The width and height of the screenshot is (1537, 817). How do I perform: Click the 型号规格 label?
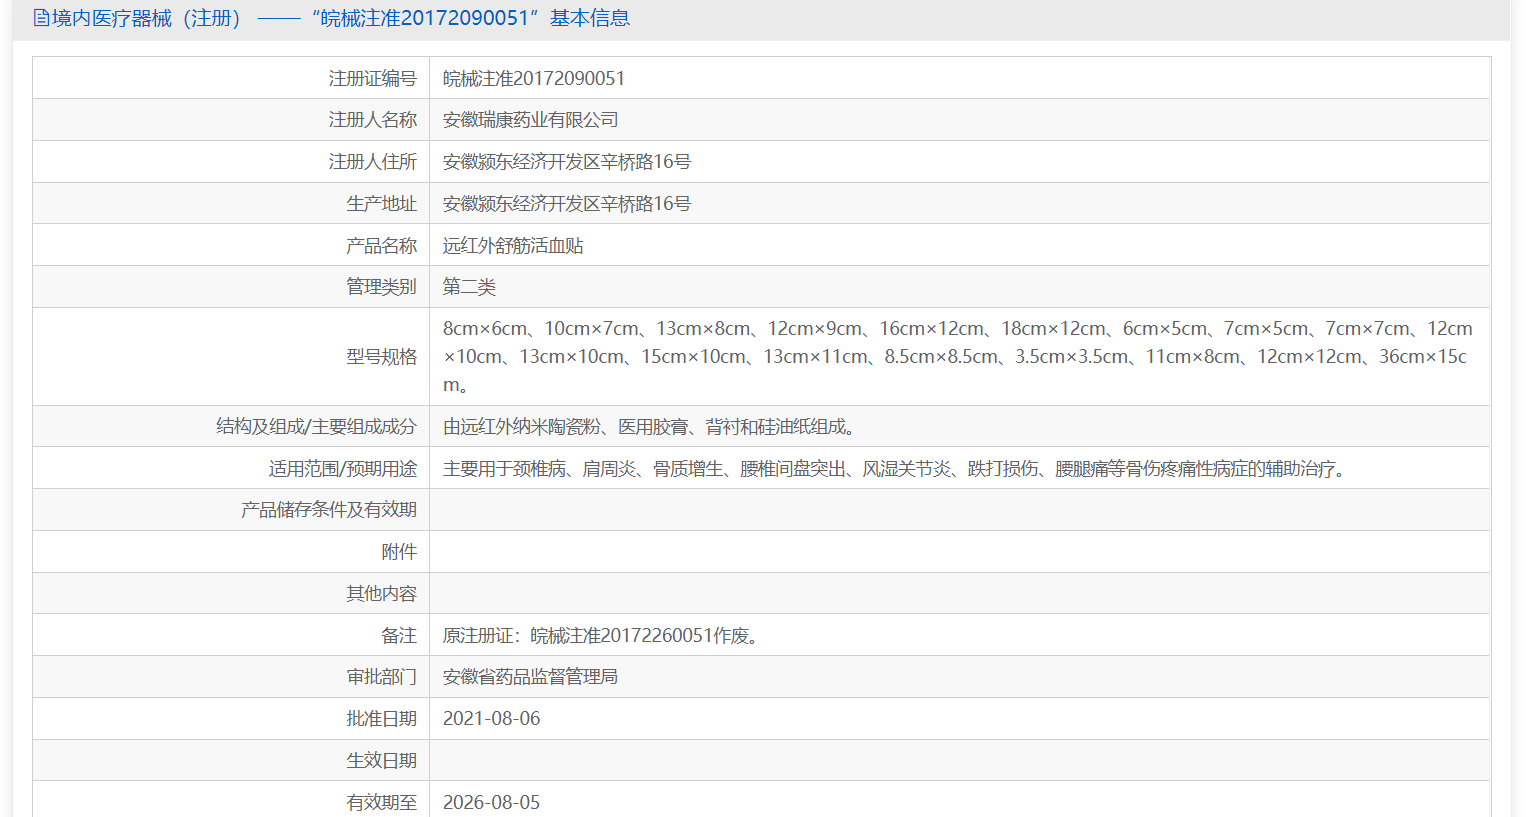382,357
